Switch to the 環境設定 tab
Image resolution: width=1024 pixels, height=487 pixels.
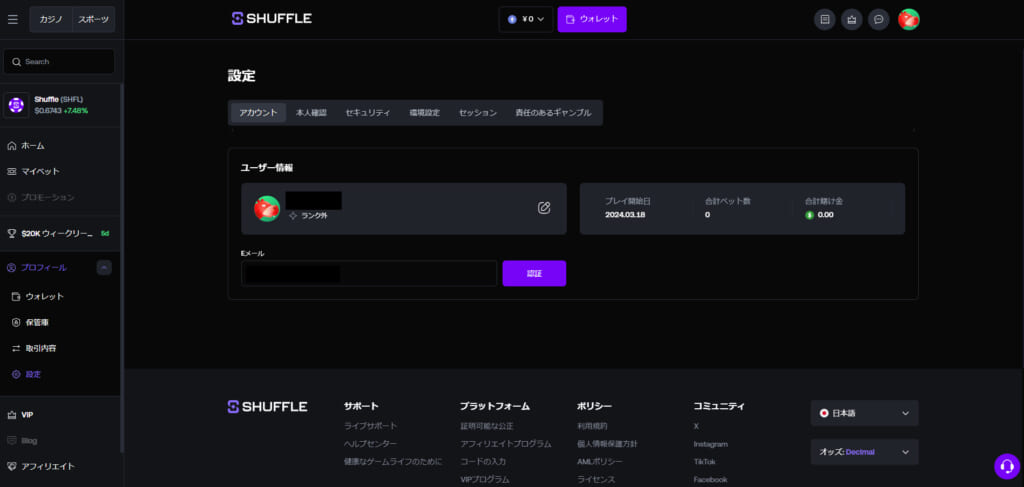[424, 112]
